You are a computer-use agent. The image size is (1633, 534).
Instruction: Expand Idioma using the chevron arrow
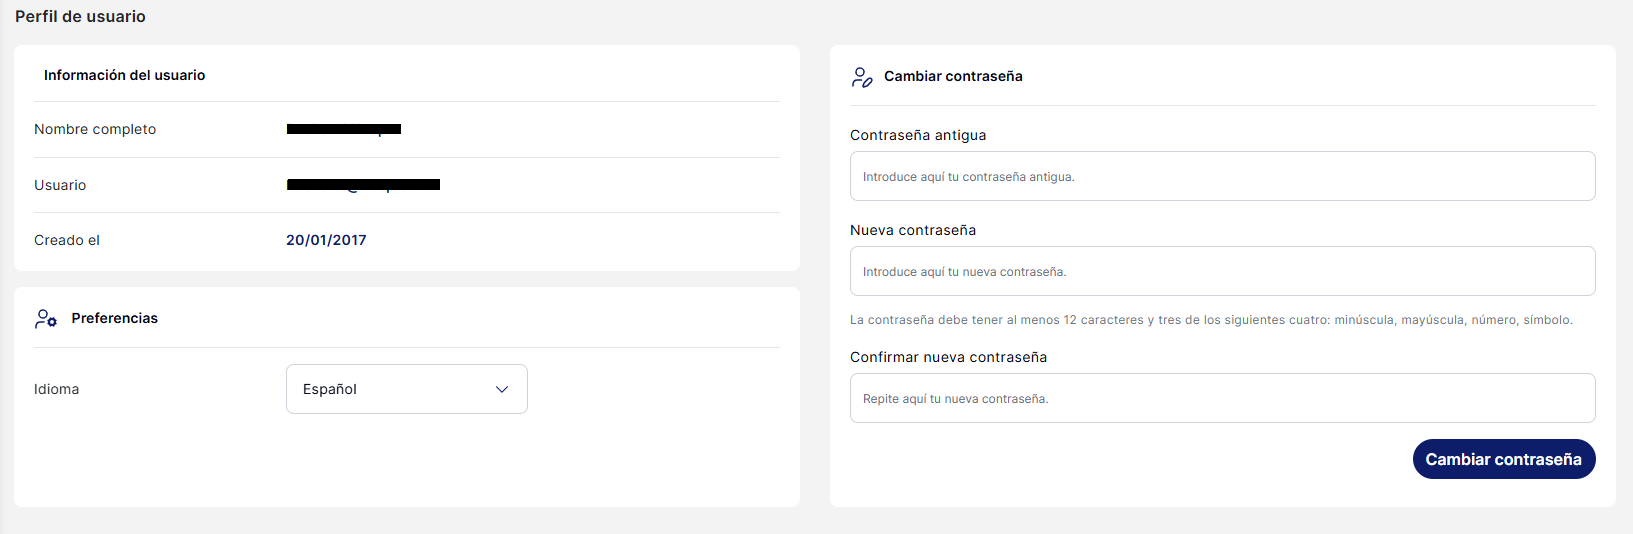click(502, 389)
